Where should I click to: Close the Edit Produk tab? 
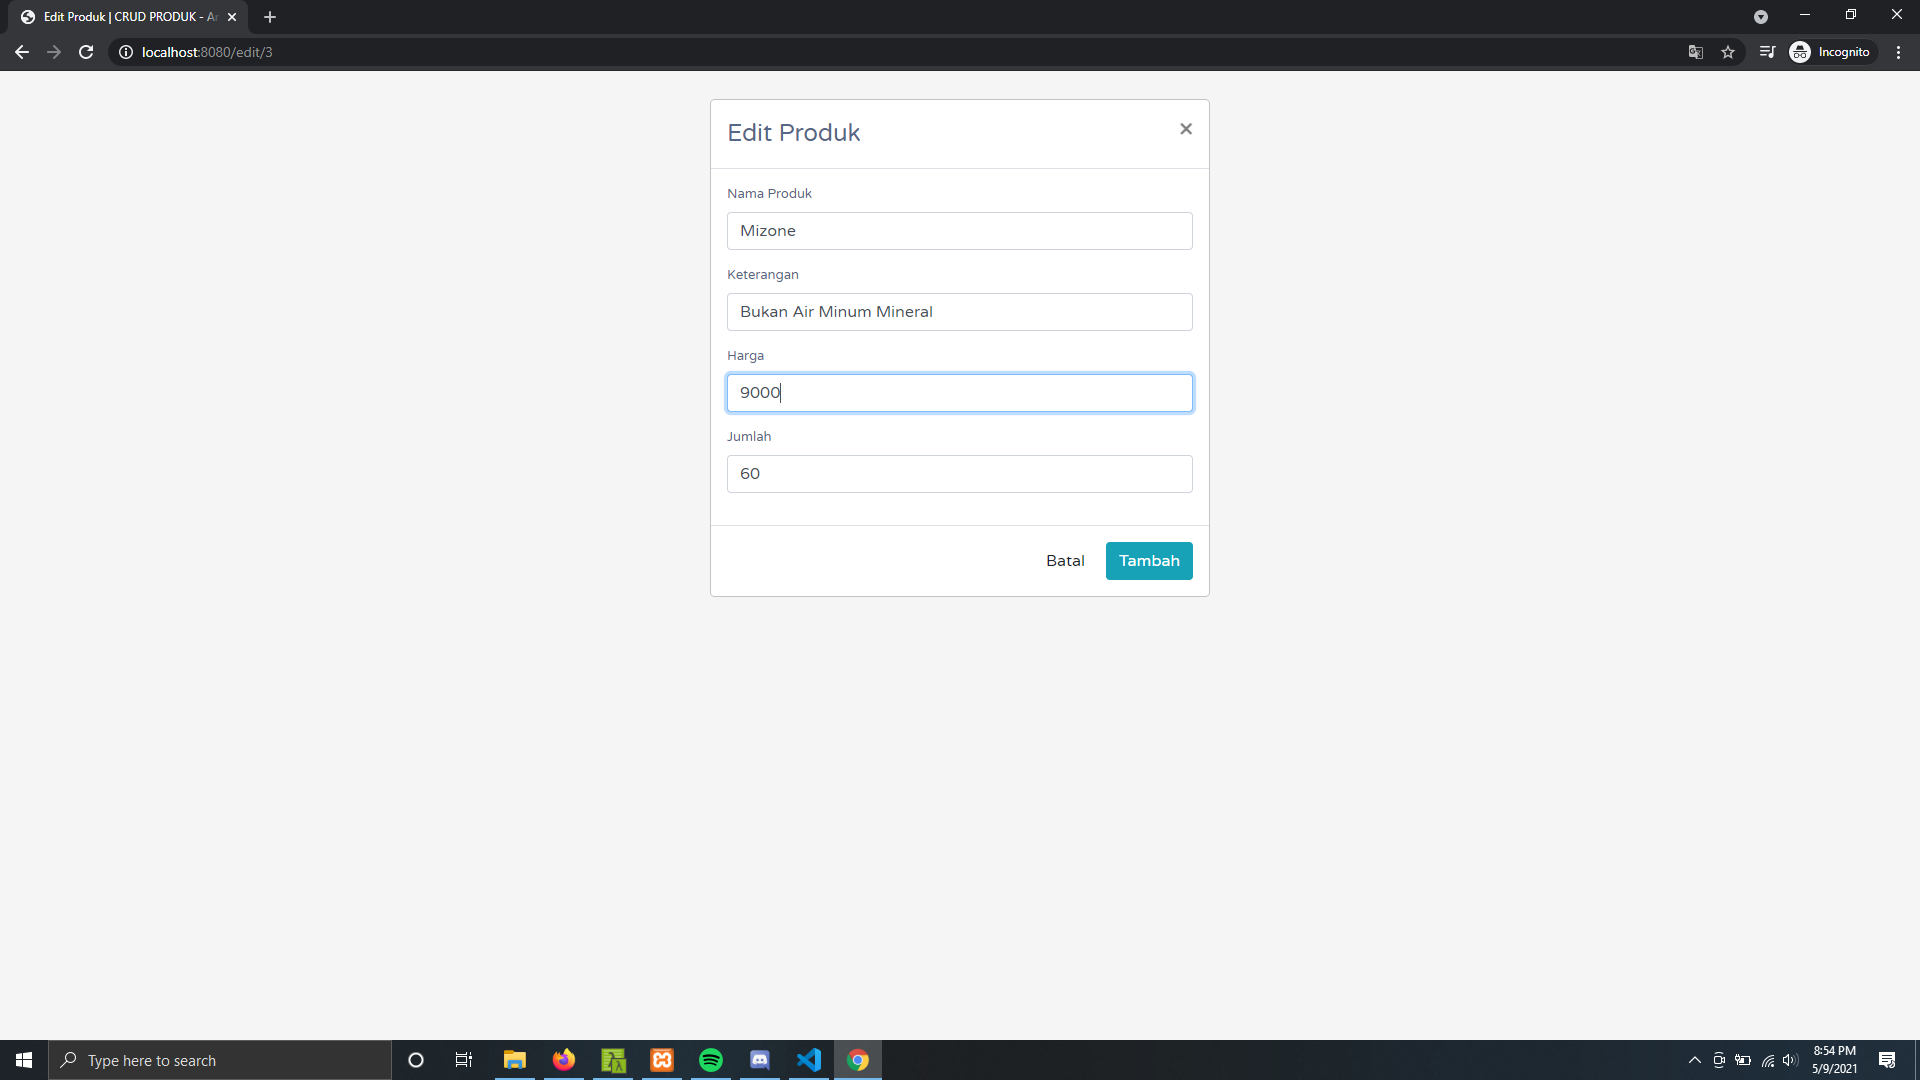[x=232, y=17]
